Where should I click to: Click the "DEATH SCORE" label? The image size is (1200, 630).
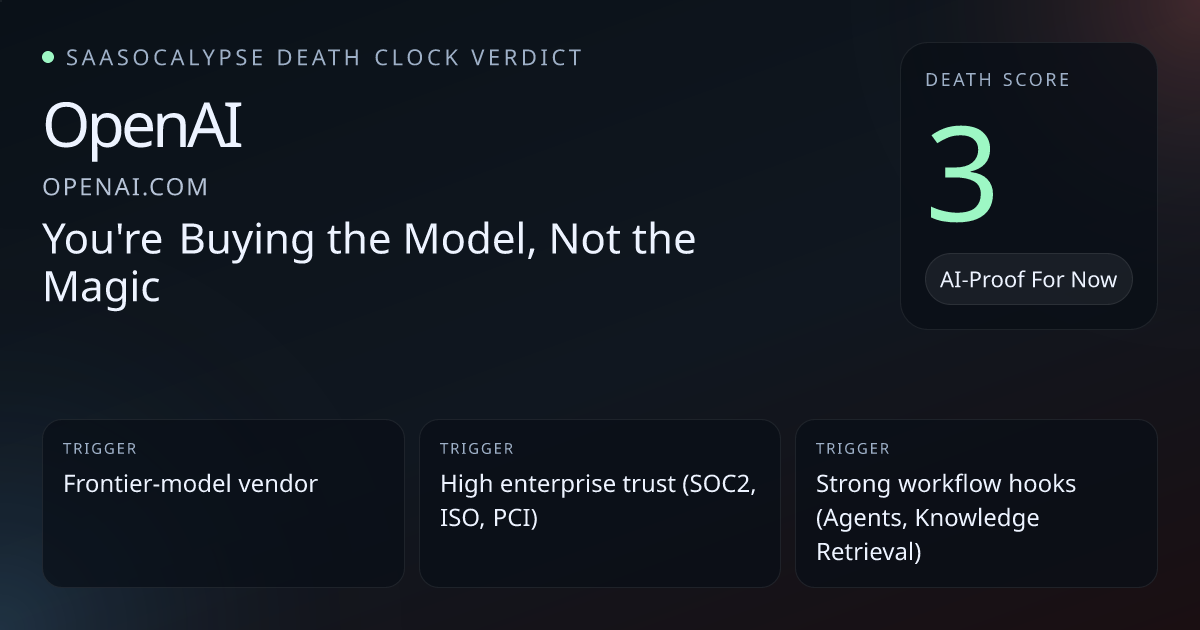point(997,80)
